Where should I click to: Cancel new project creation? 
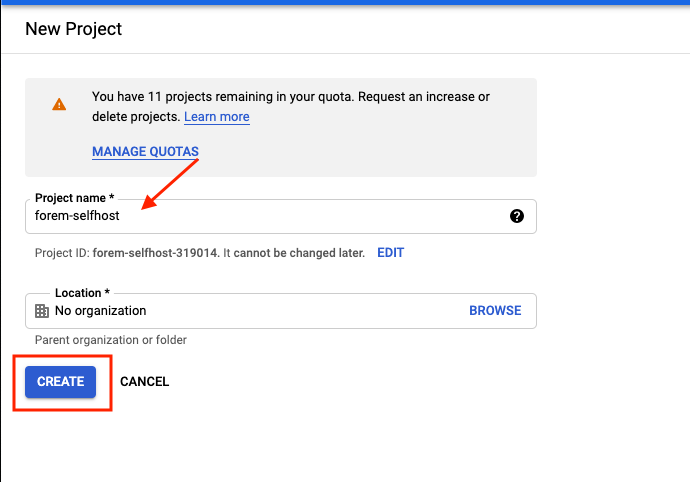point(144,382)
